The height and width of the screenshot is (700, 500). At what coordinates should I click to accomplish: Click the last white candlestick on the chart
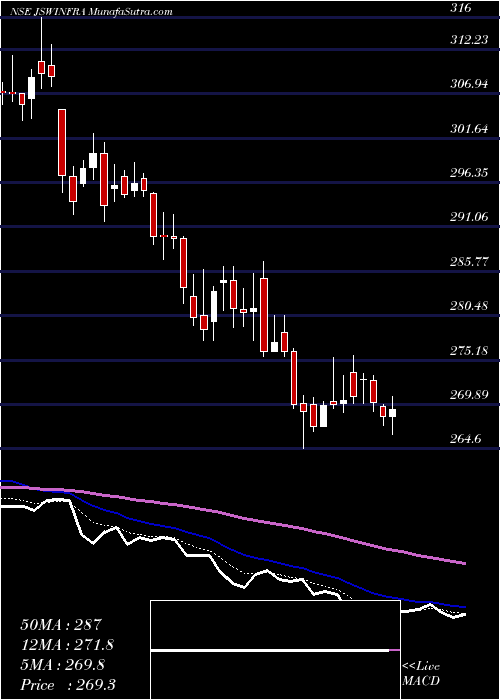392,413
